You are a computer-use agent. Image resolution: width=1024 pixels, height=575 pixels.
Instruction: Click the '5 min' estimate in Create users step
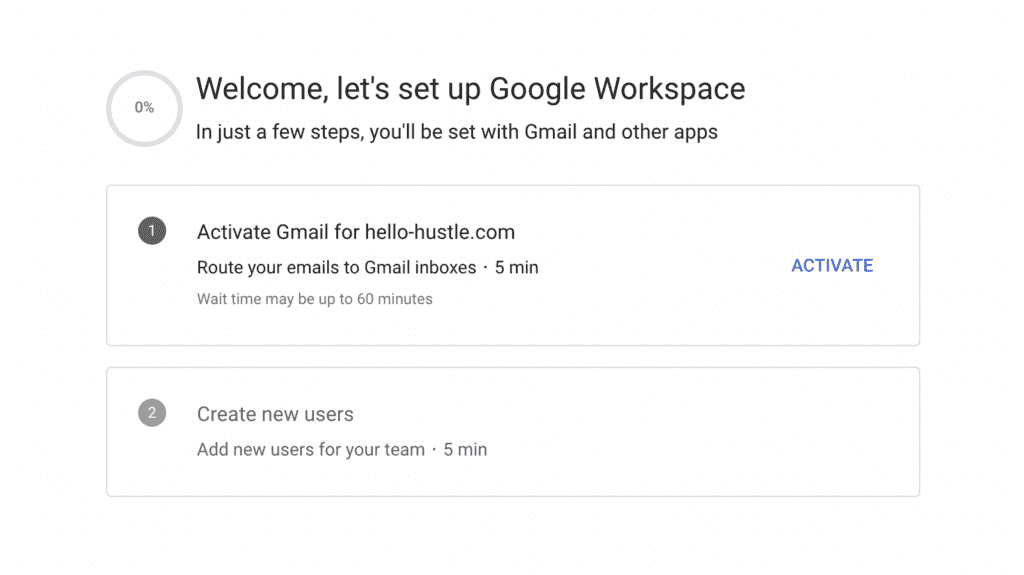pyautogui.click(x=465, y=449)
